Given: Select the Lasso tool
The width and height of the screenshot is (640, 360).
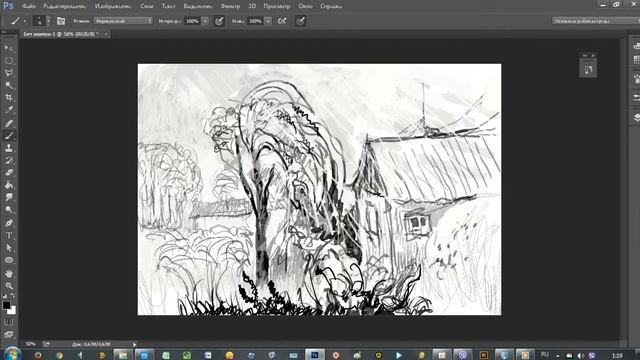Looking at the screenshot, I should click(9, 73).
